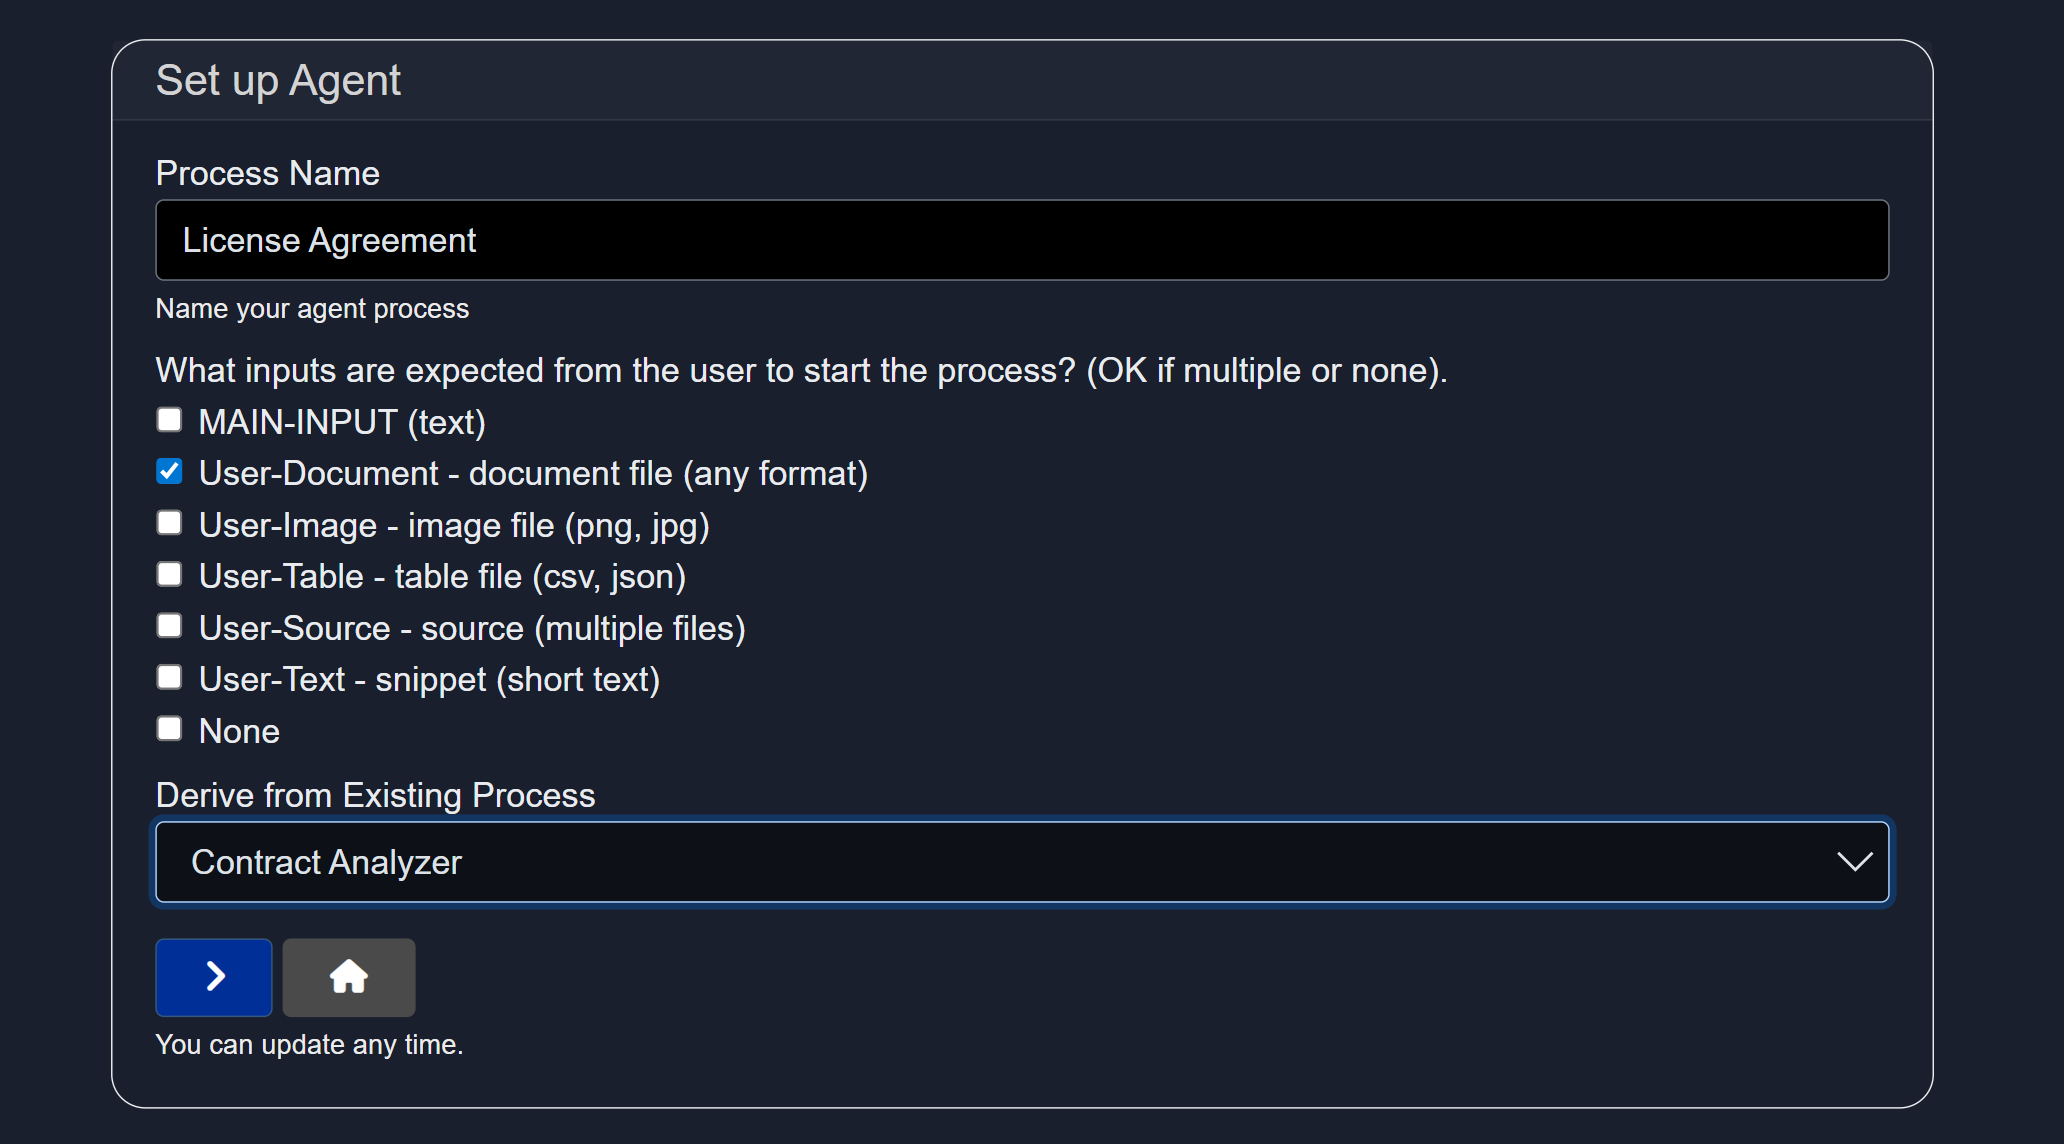
Task: Enable the User-Source multiple files checkbox
Action: click(x=170, y=627)
